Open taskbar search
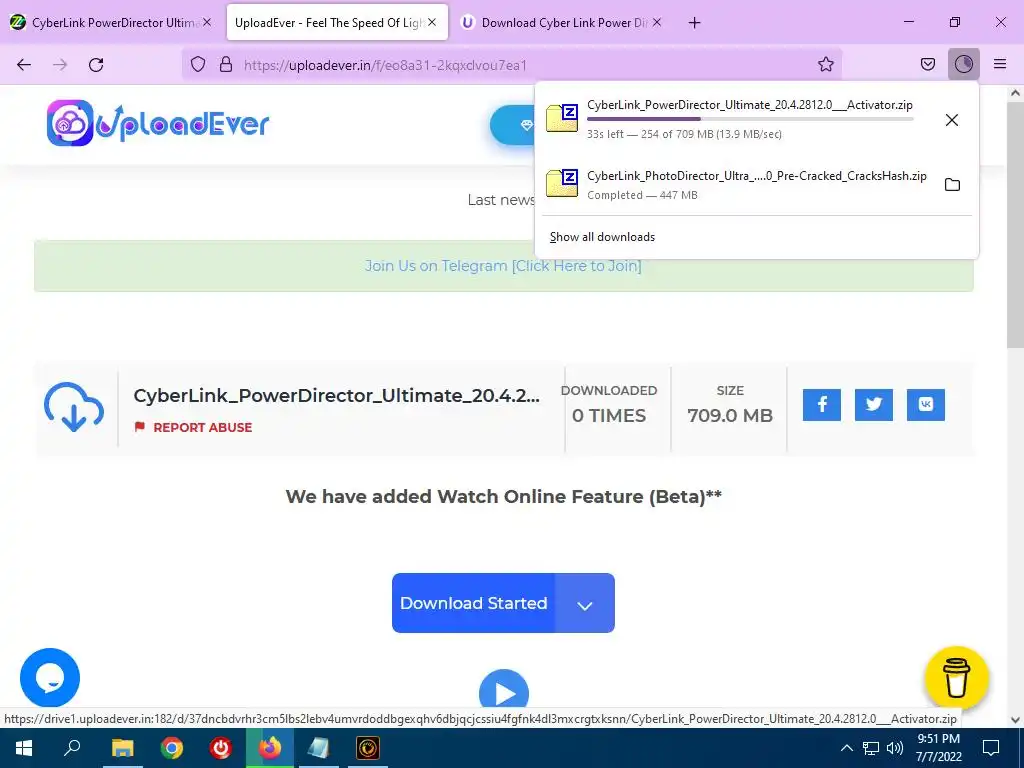This screenshot has height=768, width=1024. tap(72, 748)
